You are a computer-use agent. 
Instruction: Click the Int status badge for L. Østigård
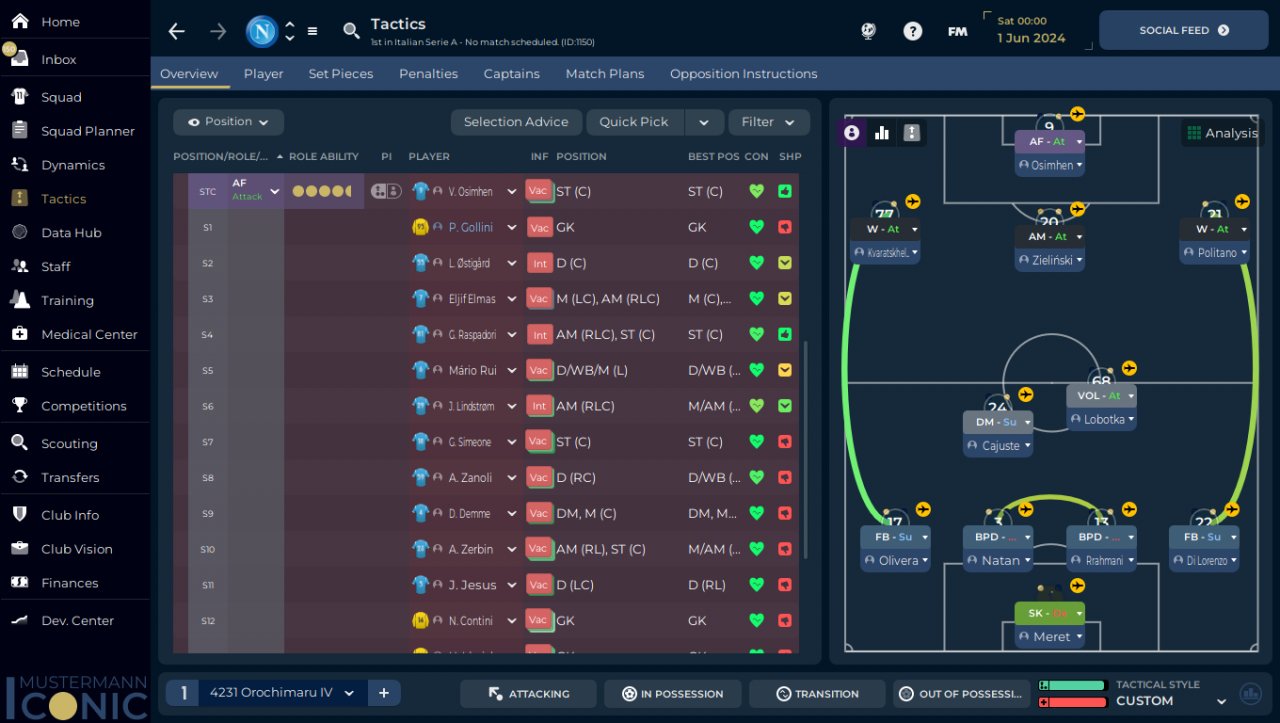pos(540,264)
